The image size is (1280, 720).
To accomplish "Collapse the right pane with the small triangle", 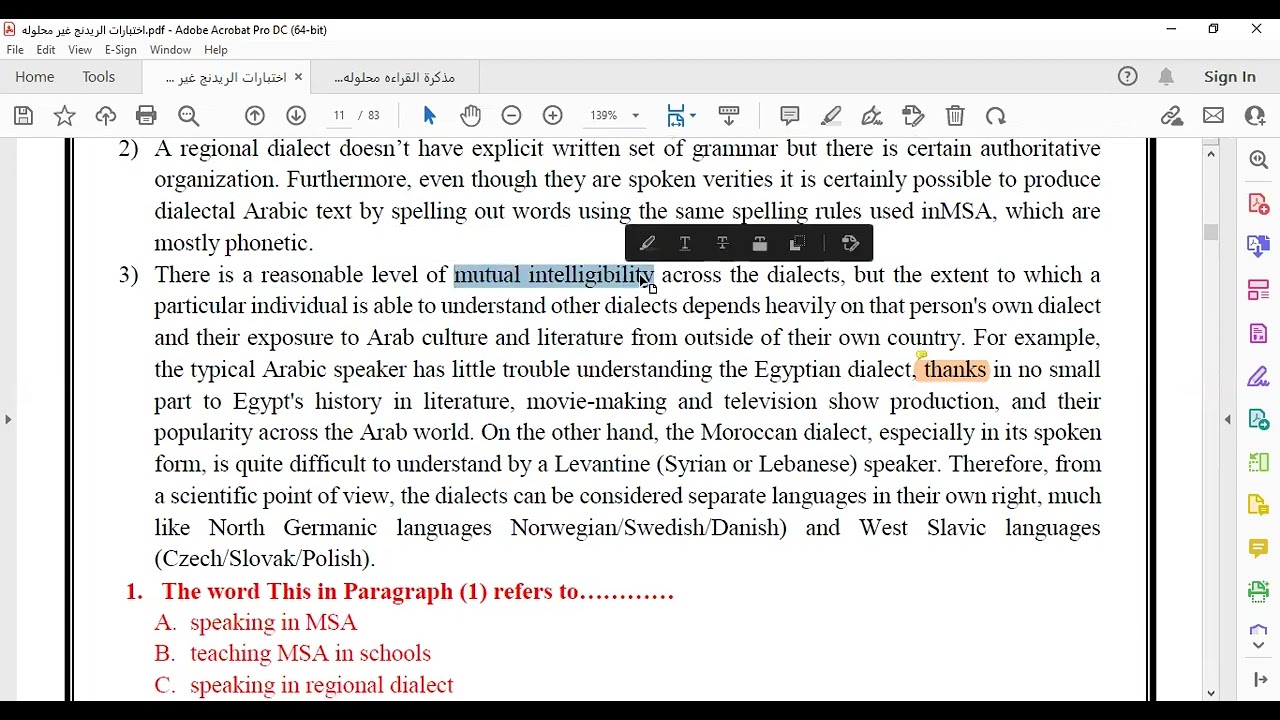I will (x=1228, y=420).
